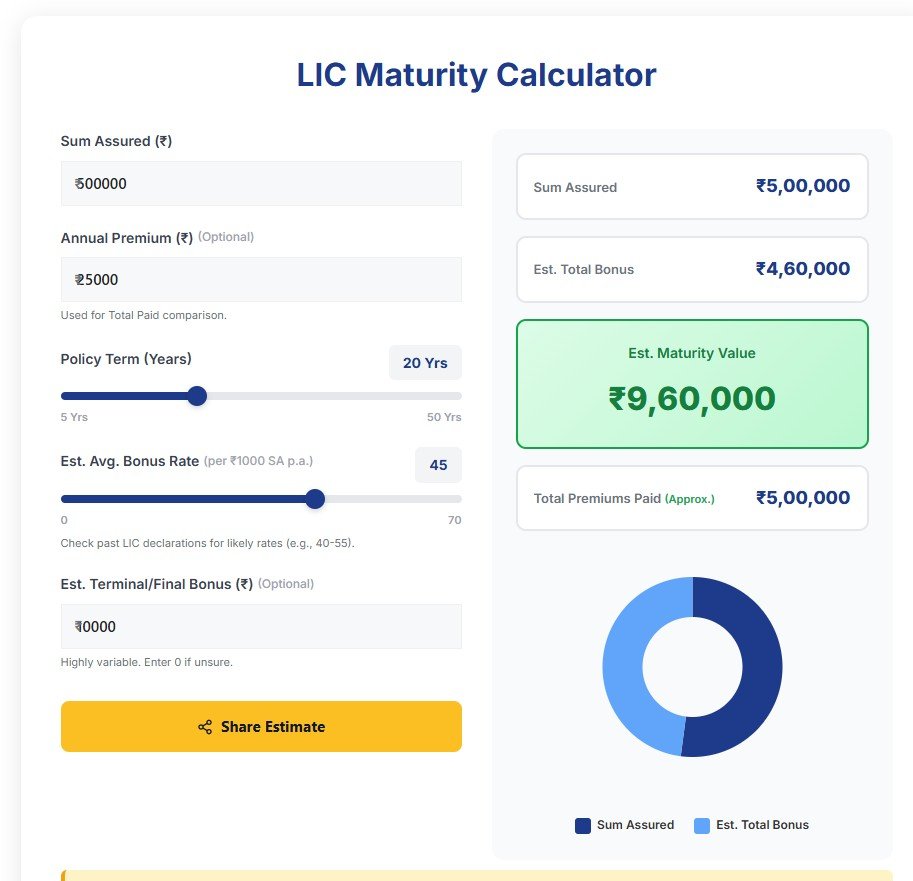This screenshot has height=881, width=913.
Task: Click the Annual Premium input field
Action: 260,279
